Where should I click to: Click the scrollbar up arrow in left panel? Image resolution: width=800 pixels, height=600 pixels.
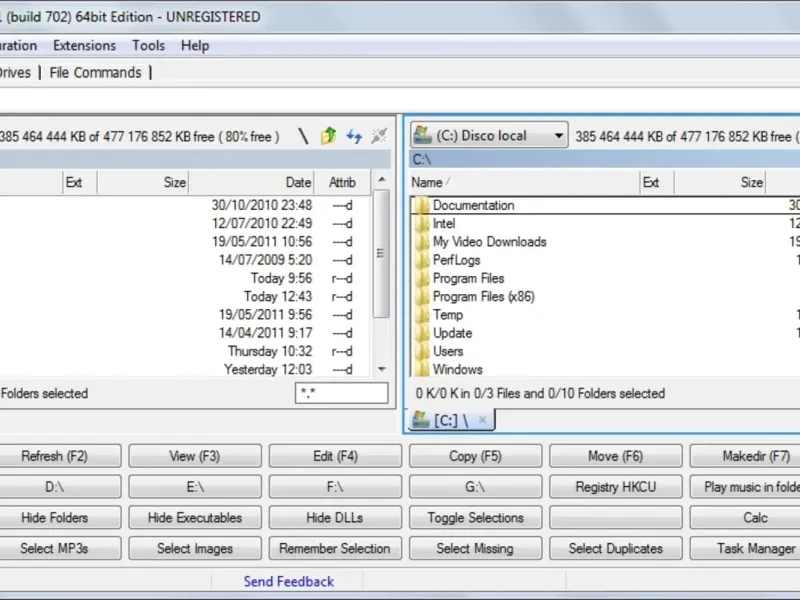coord(382,180)
